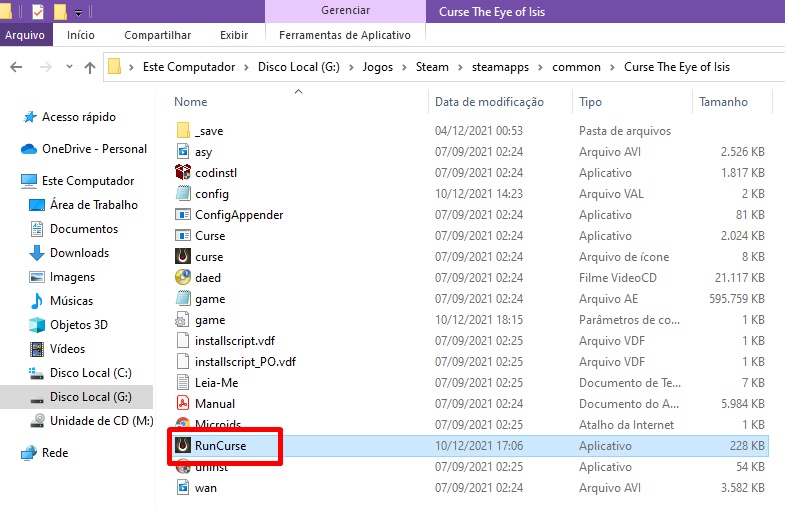Select the Curse application icon of 2.024 KB
785x511 pixels.
point(183,236)
